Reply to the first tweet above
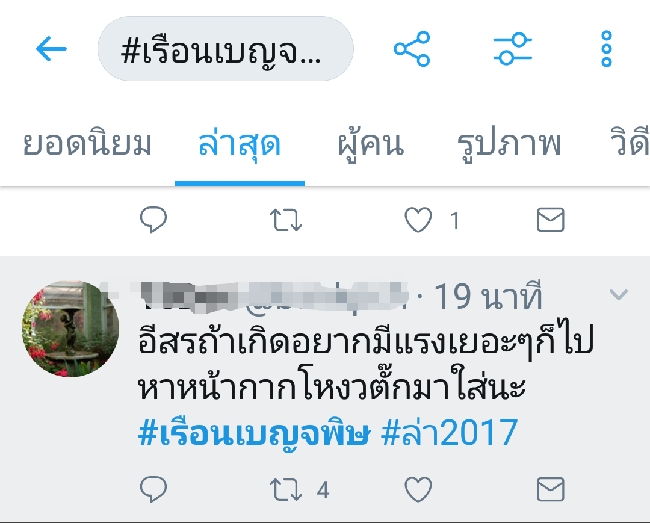Viewport: 650px width, 523px height. click(x=153, y=219)
